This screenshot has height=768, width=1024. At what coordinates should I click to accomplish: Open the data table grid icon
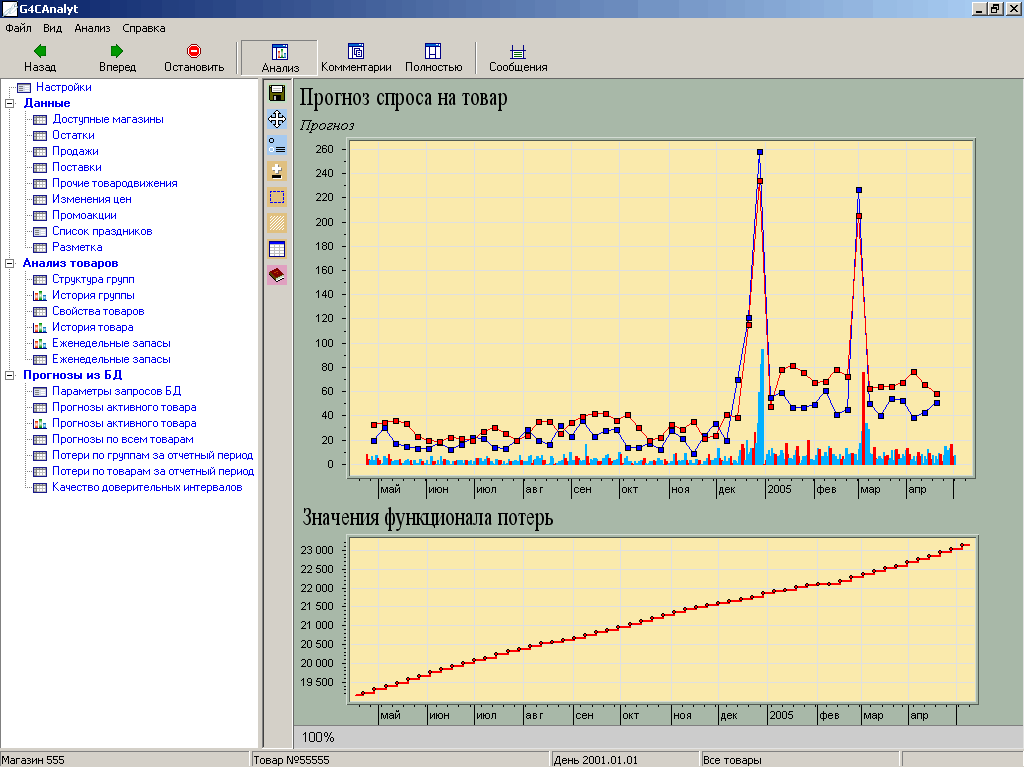[x=277, y=249]
